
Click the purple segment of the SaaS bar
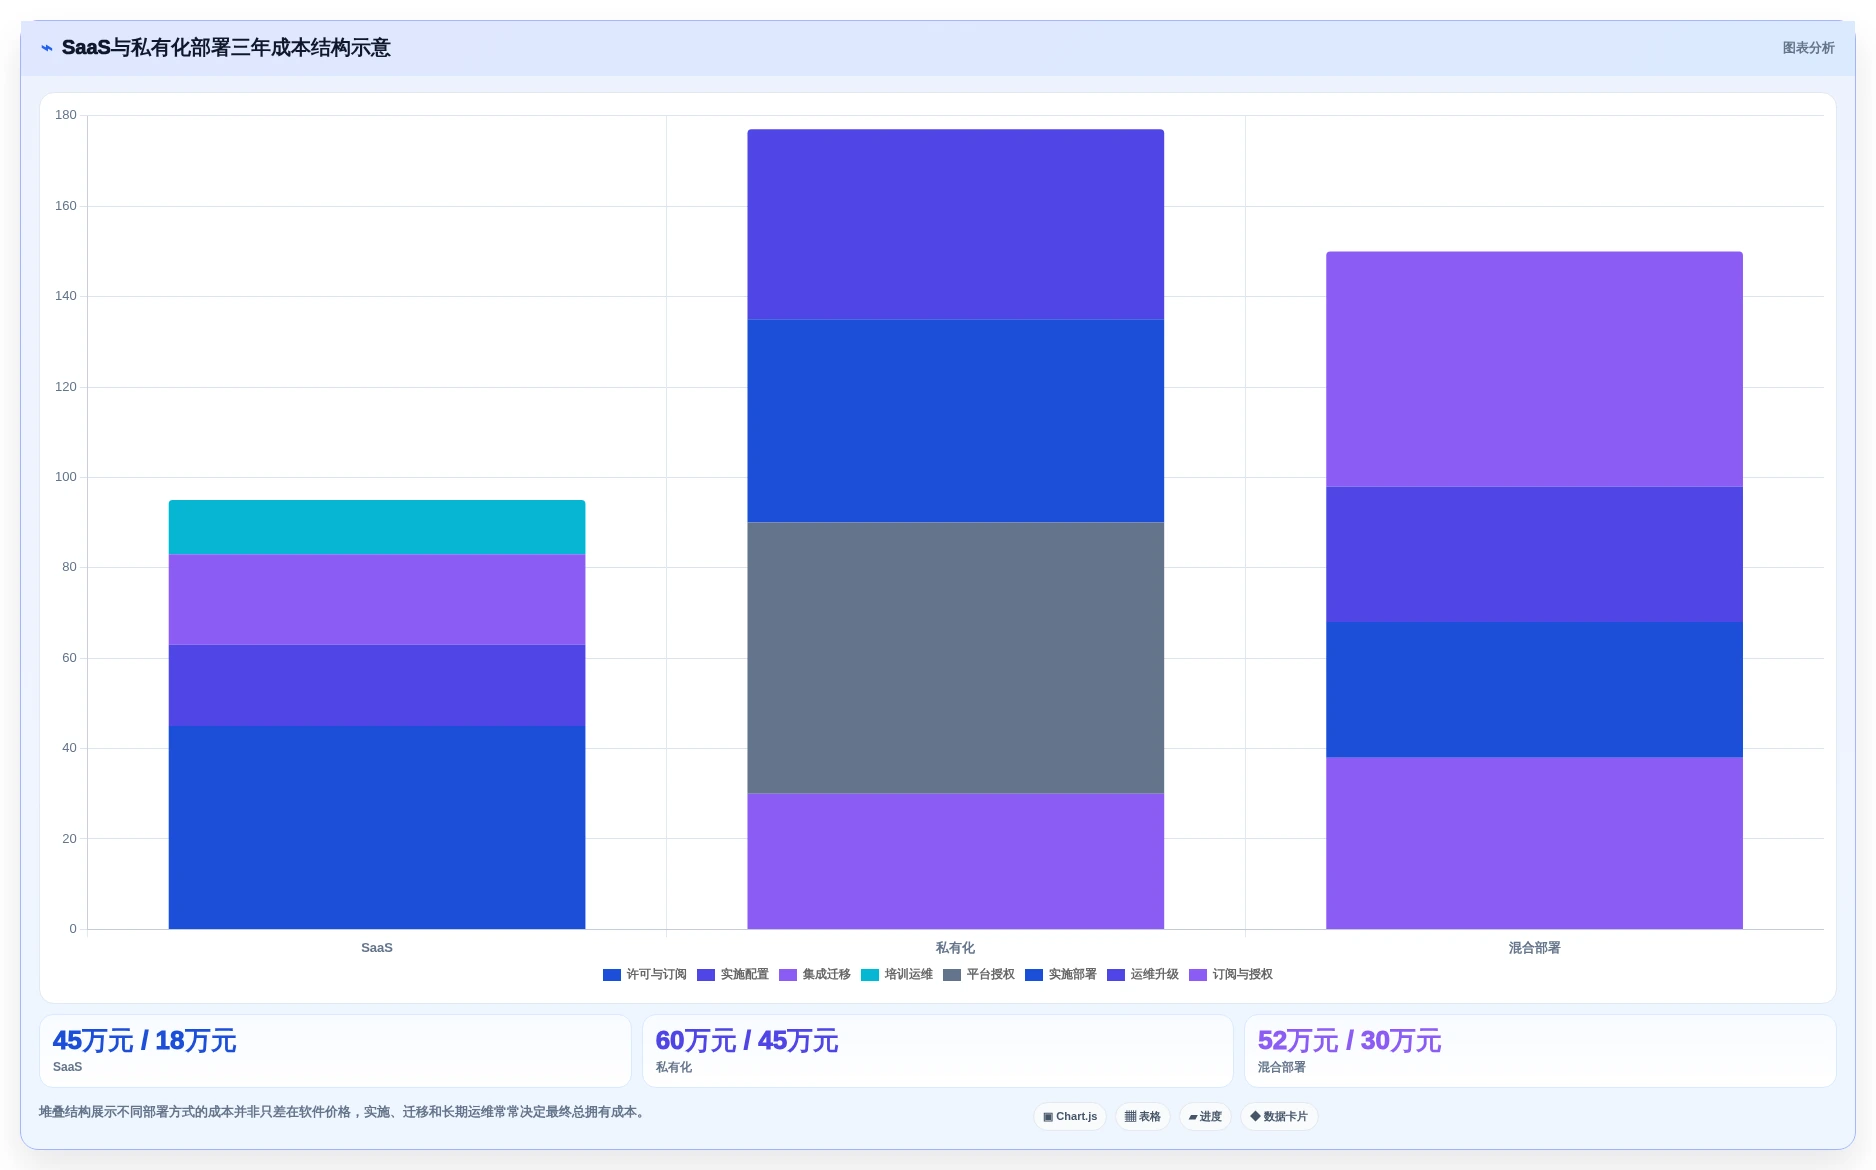(x=377, y=599)
